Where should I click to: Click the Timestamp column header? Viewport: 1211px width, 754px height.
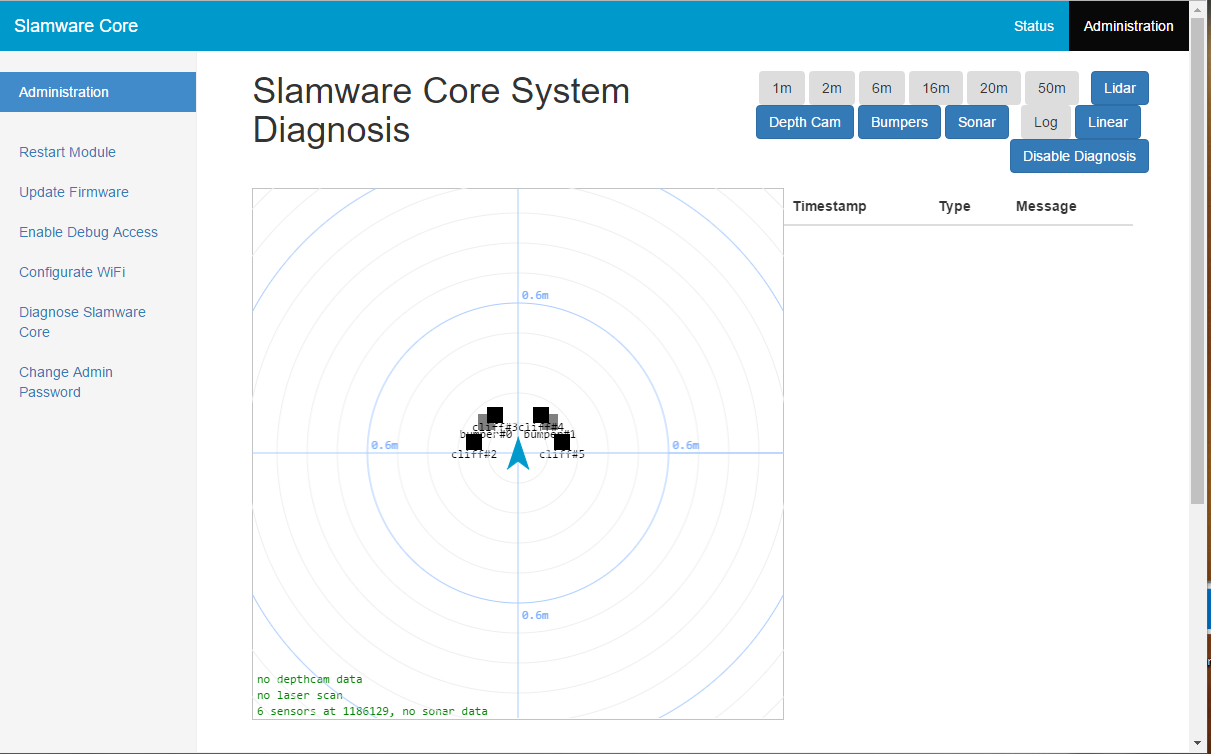tap(830, 206)
